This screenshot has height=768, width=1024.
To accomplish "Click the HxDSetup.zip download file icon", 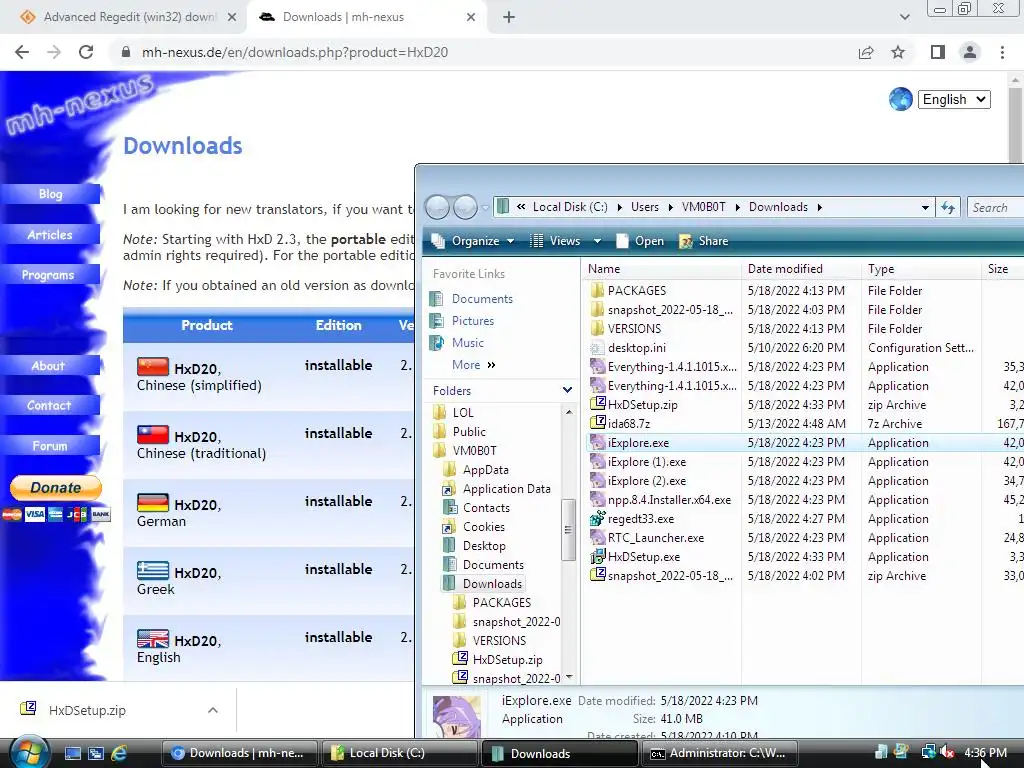I will 28,709.
